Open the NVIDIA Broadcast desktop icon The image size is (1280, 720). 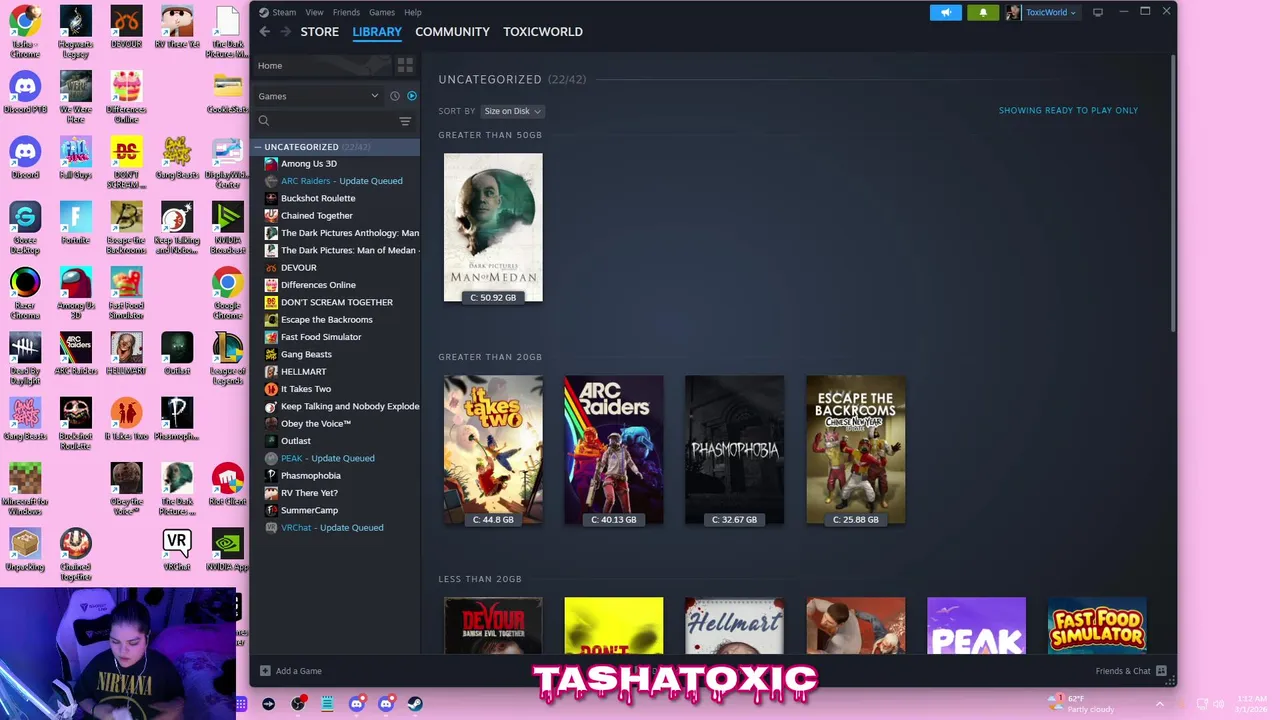tap(227, 228)
